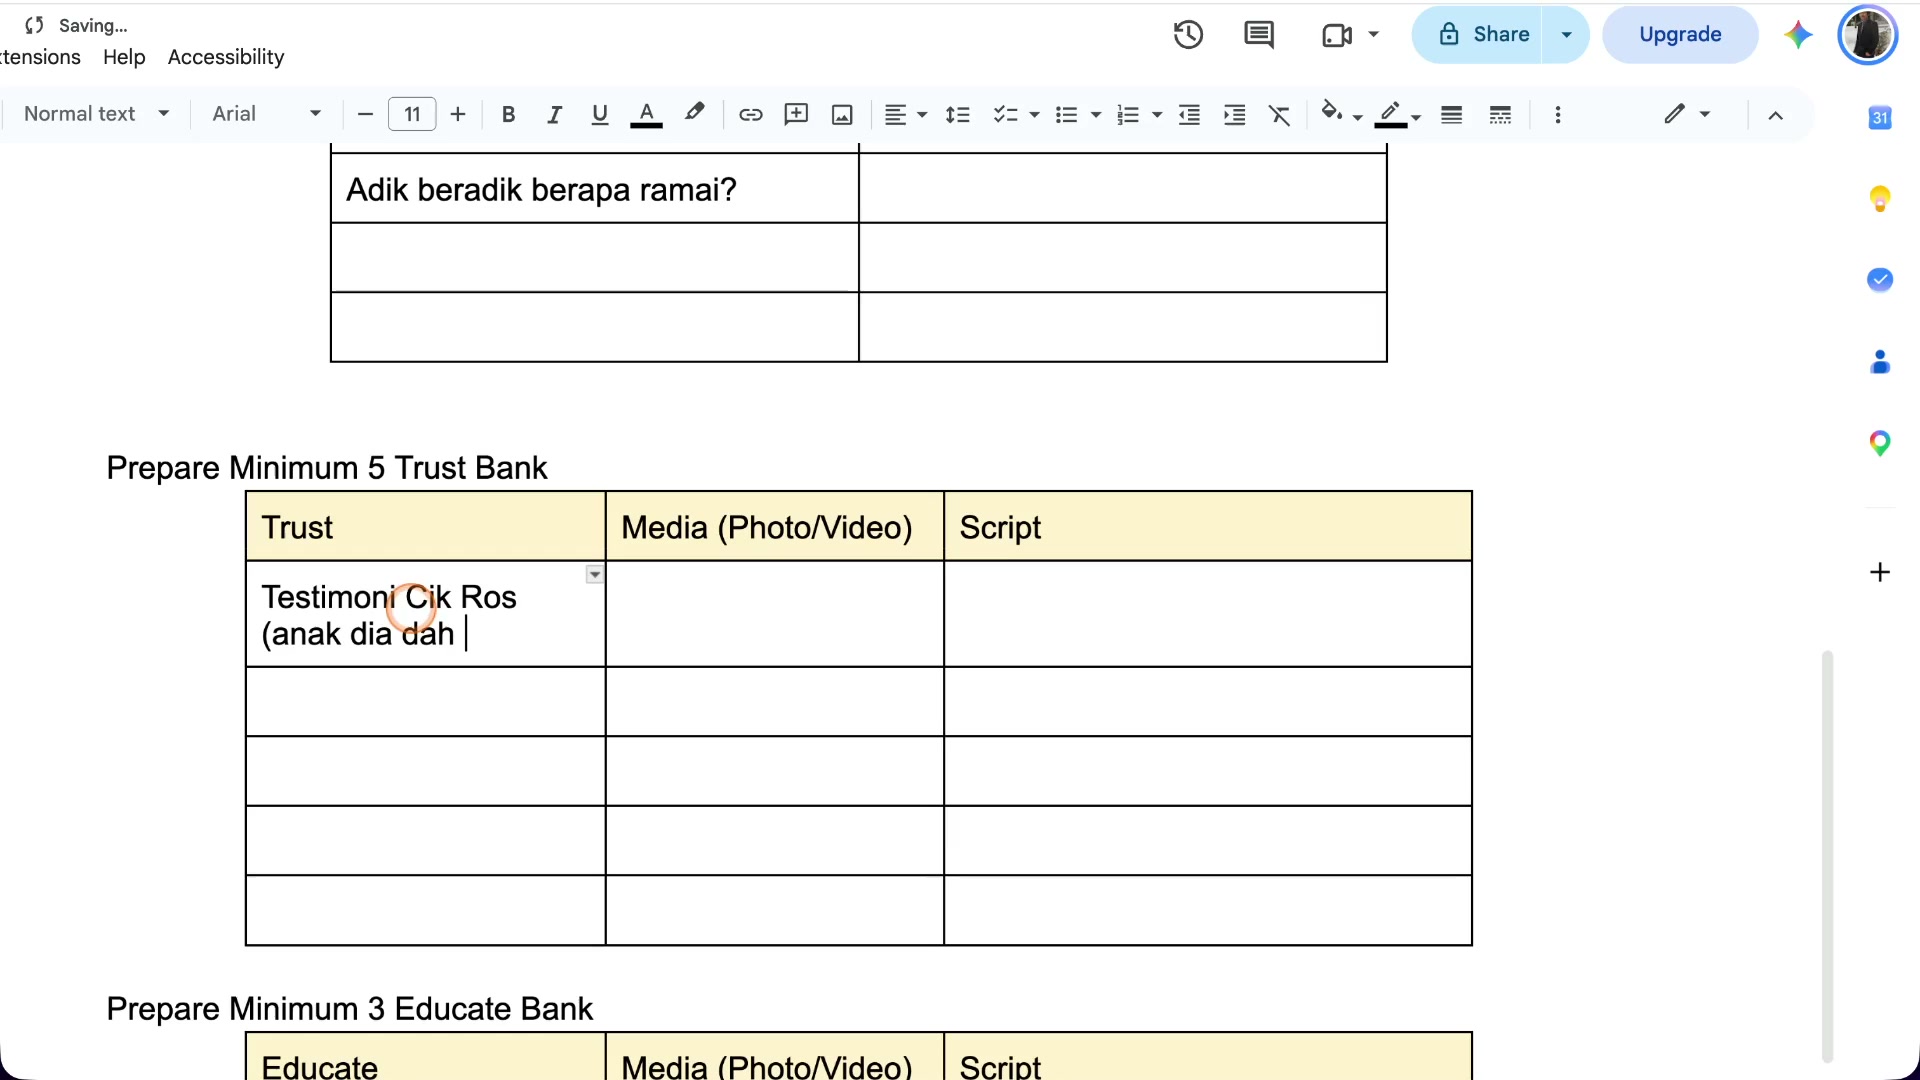Increase font size plus button
Viewport: 1920px width, 1080px height.
tap(458, 115)
